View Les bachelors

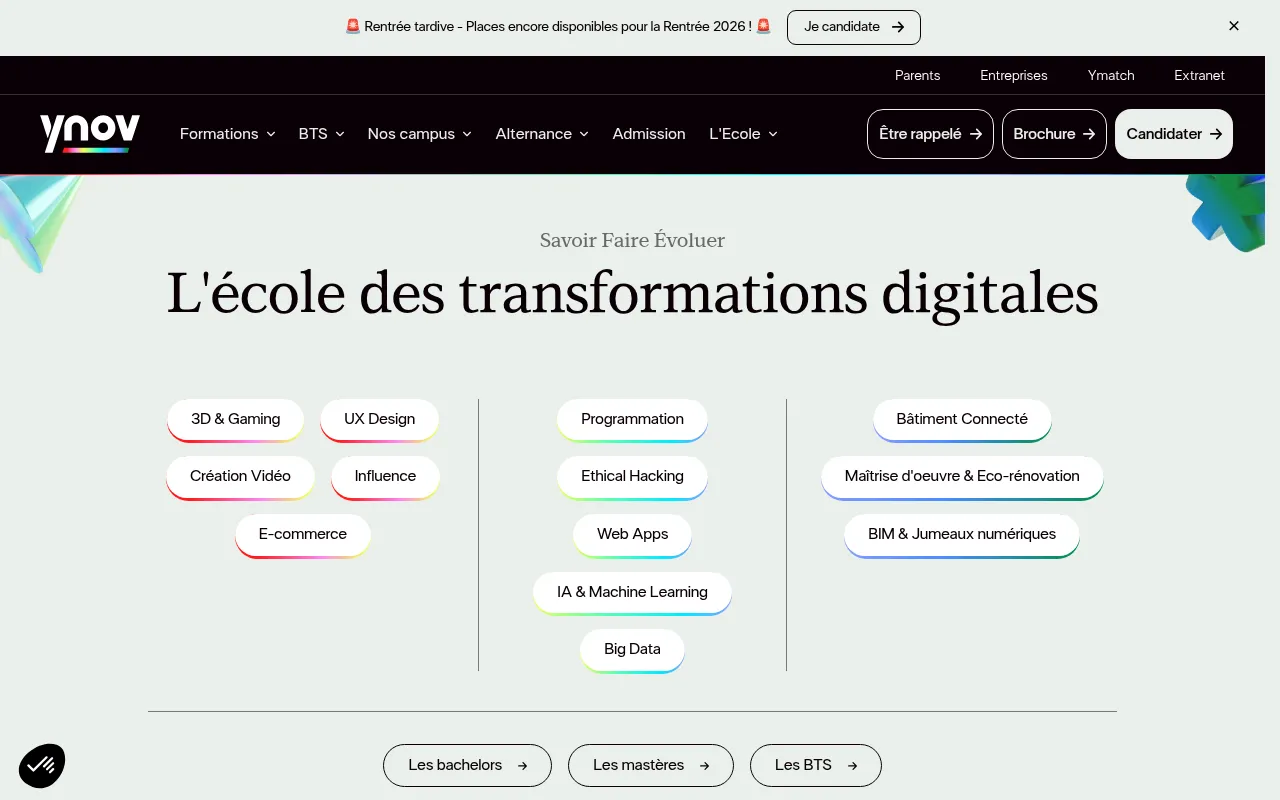pos(467,766)
